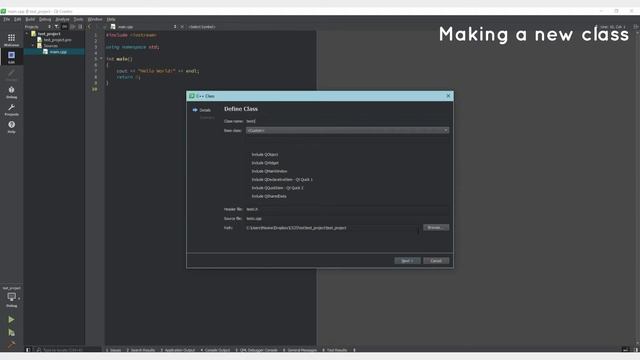Click the go back arrow in the editor toolbar
Image resolution: width=640 pixels, height=360 pixels.
point(90,27)
